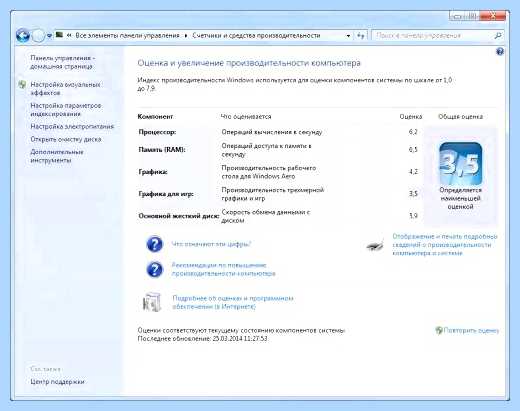The height and width of the screenshot is (411, 520).
Task: Click shield icon beside 'Повторить оценку'
Action: tap(439, 330)
